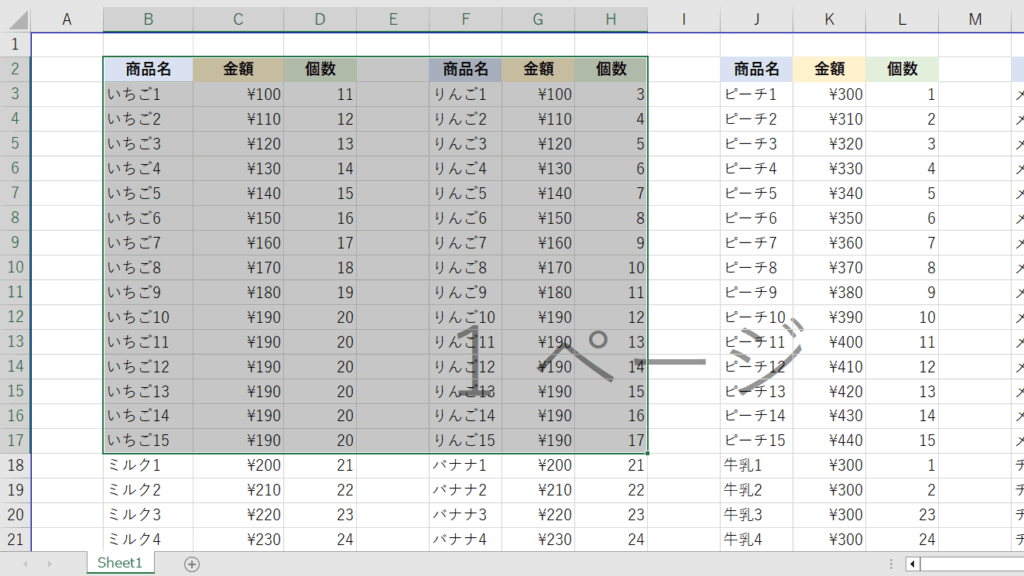Click previous sheet navigation arrow
Screen dimensions: 1024x576
coord(25,564)
